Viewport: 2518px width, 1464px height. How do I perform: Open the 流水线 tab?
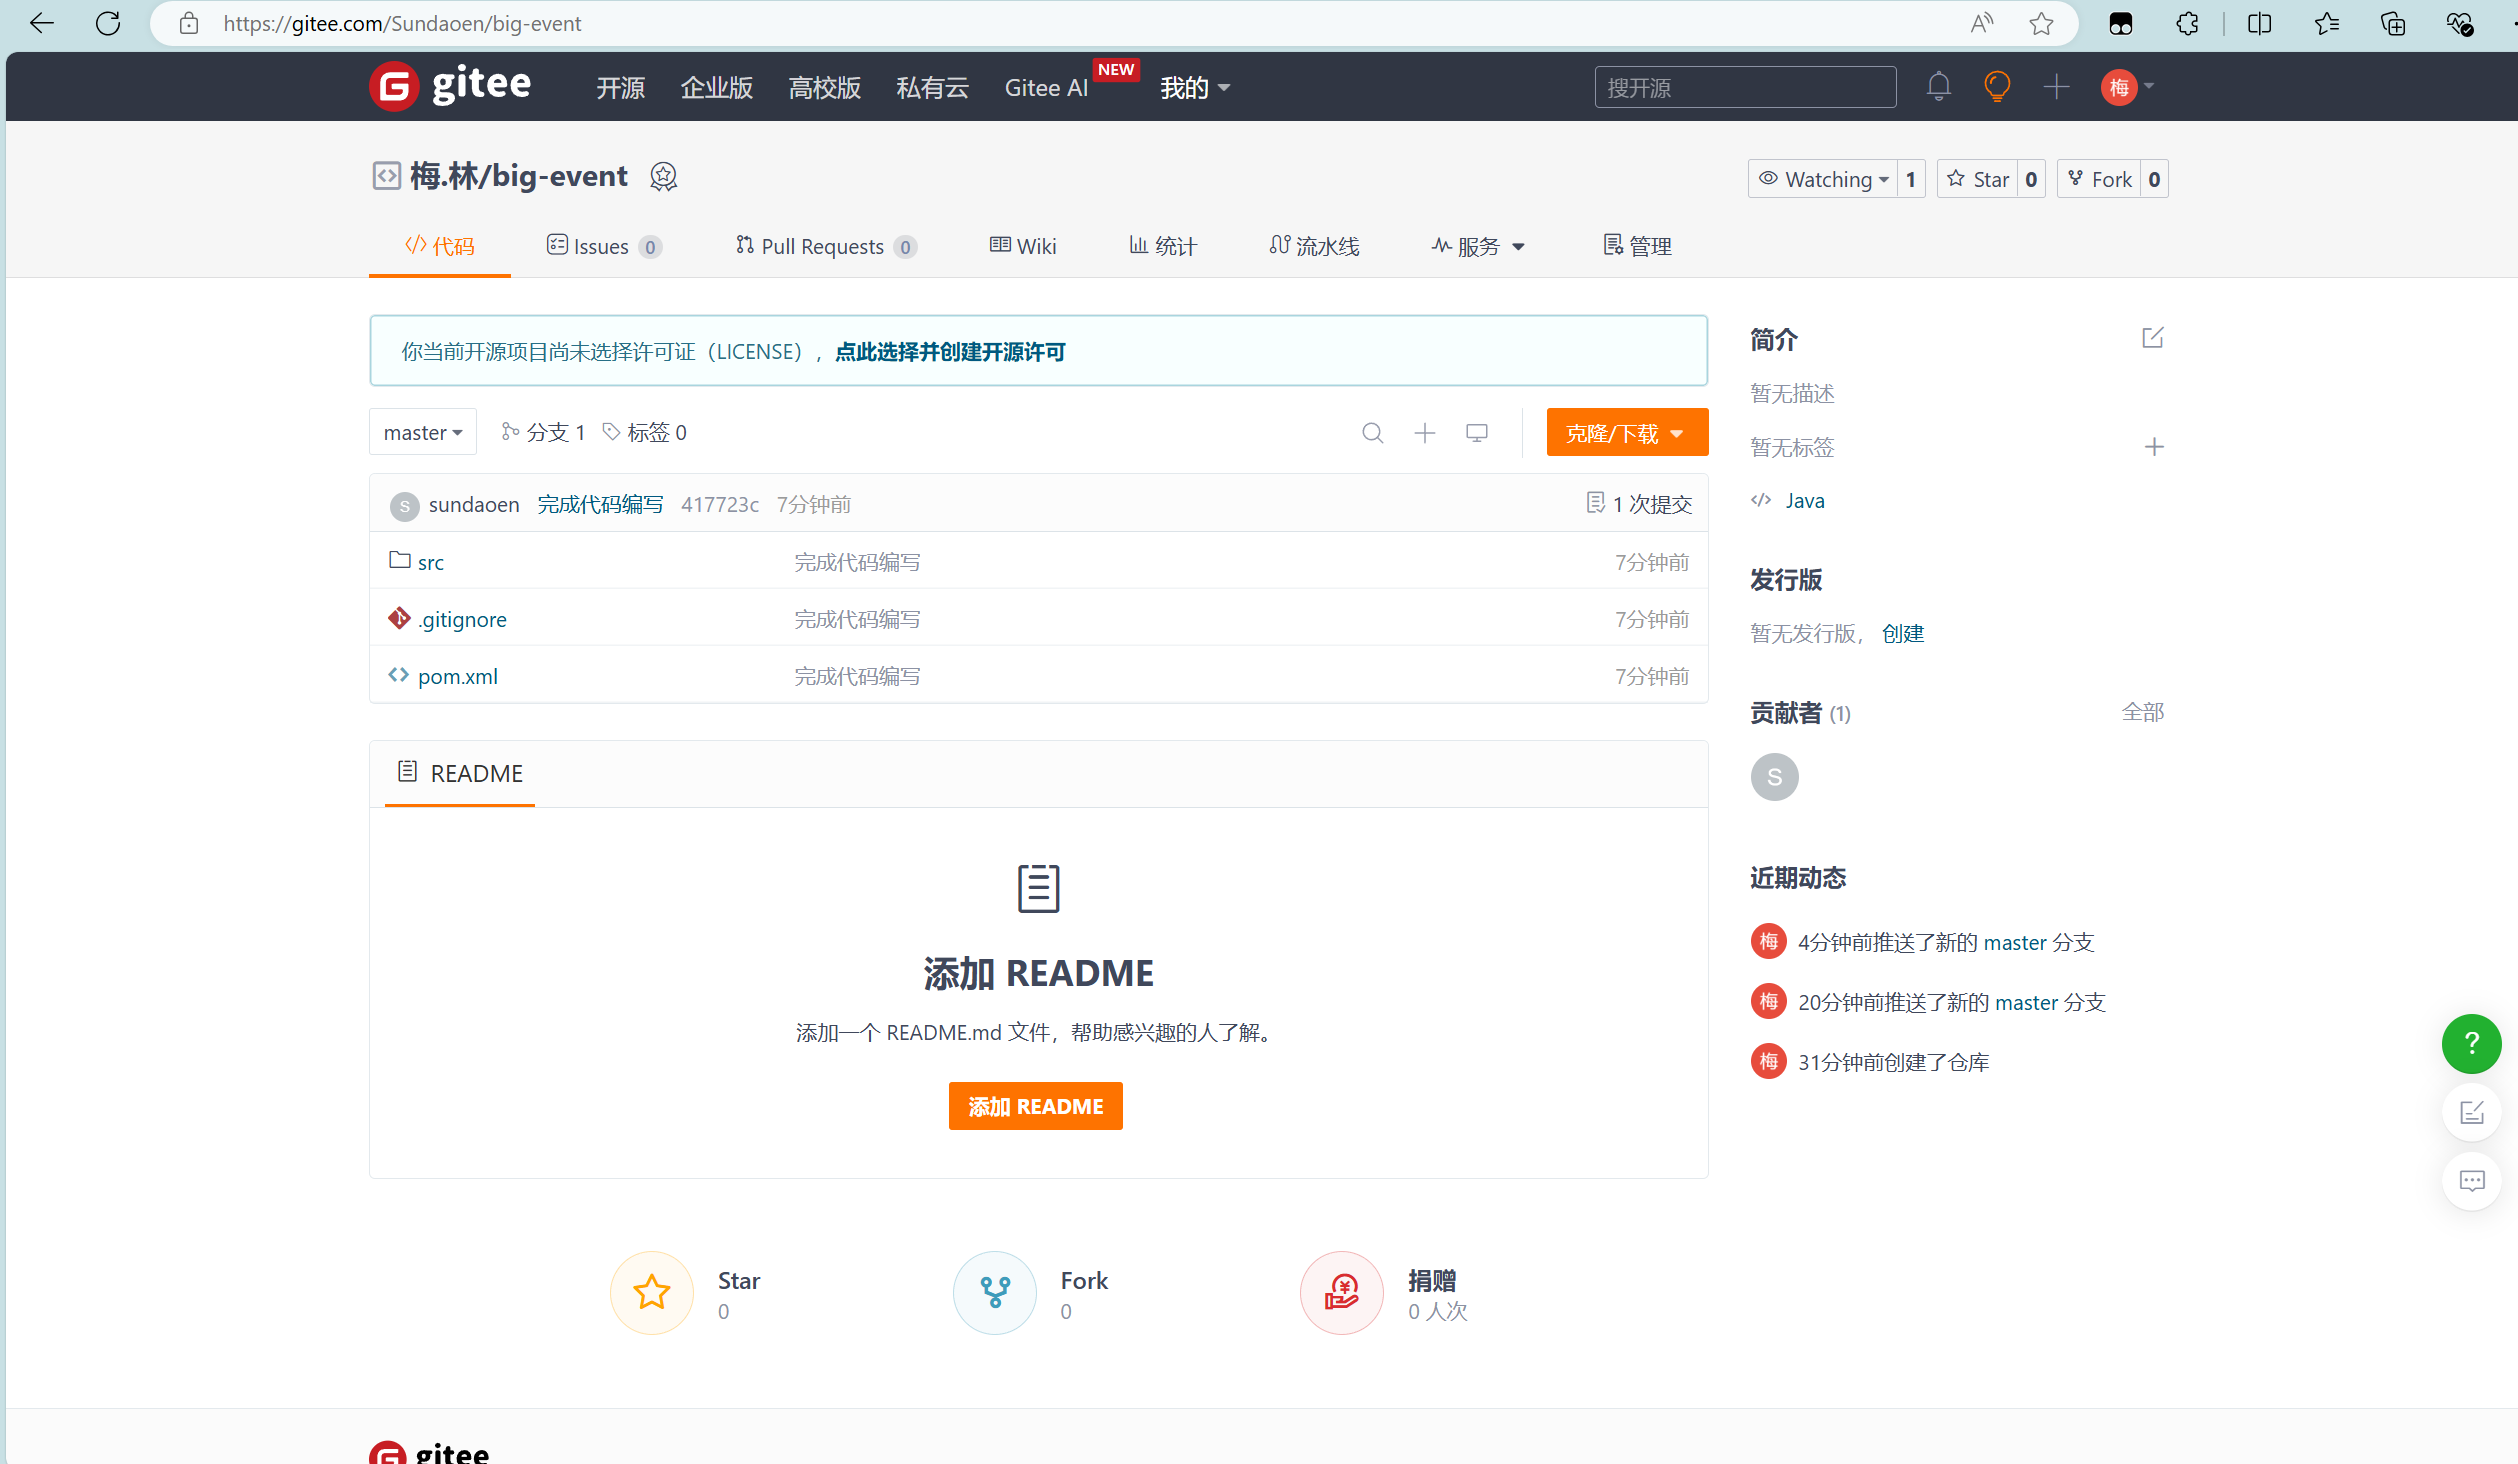(x=1314, y=246)
